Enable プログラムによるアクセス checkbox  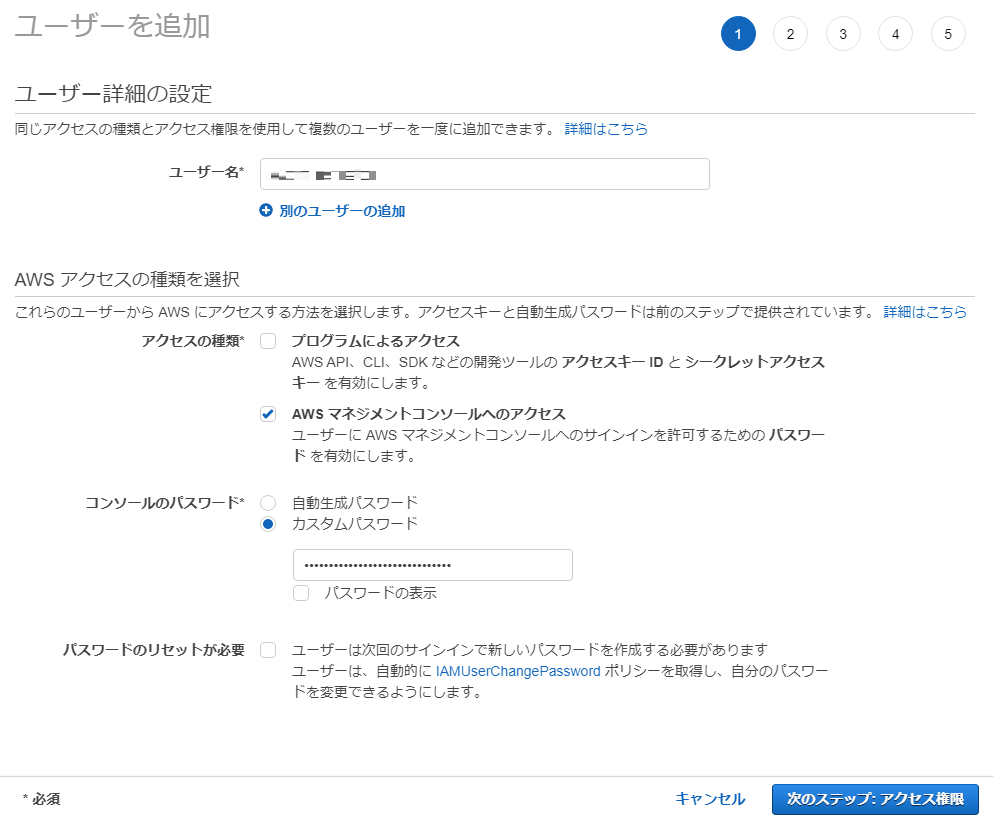[269, 341]
